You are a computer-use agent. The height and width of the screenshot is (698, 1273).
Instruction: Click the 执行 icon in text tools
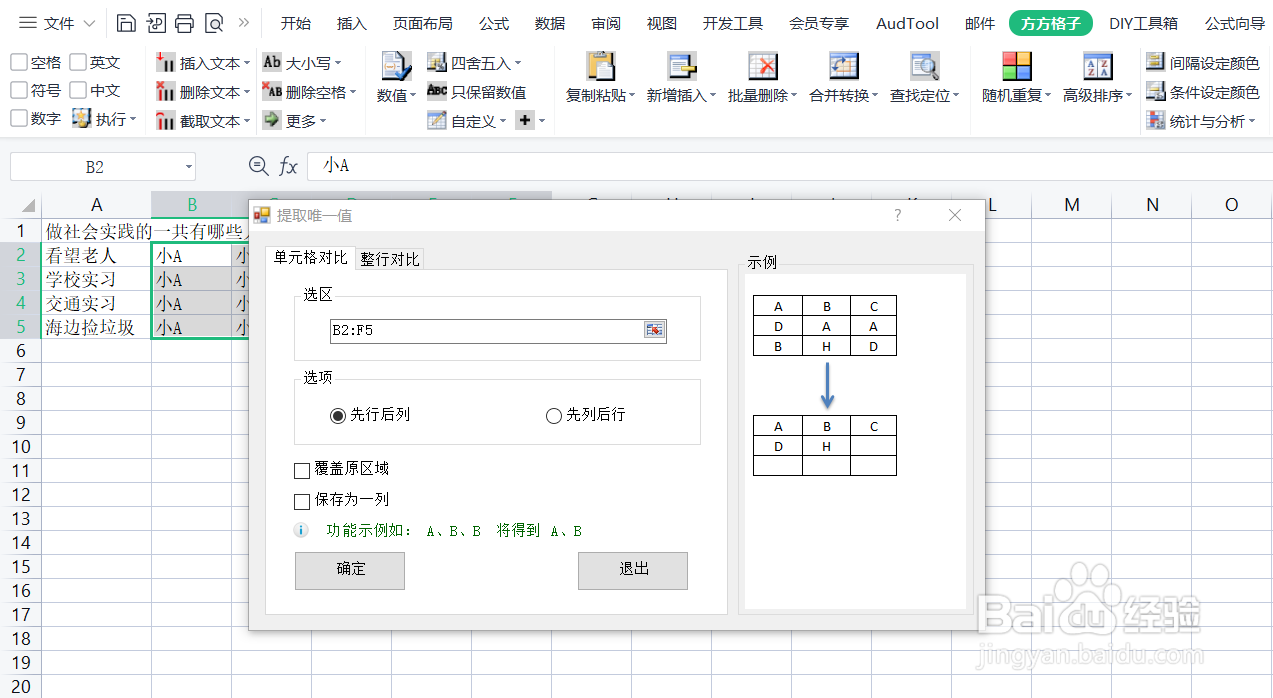[82, 119]
